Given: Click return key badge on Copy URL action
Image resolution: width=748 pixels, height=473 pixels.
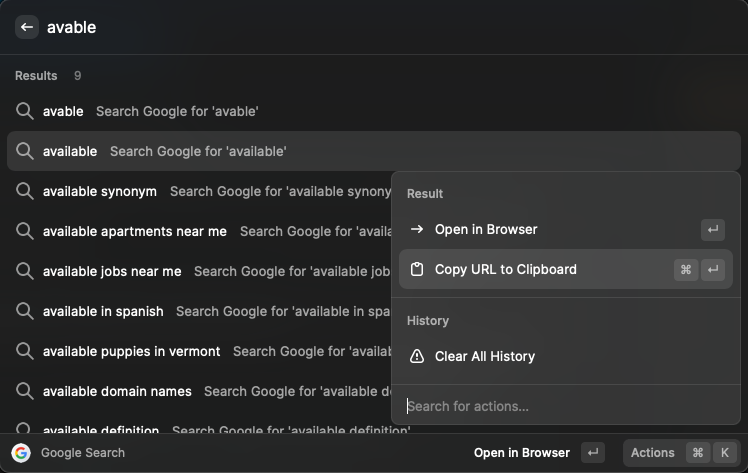Looking at the screenshot, I should point(713,269).
